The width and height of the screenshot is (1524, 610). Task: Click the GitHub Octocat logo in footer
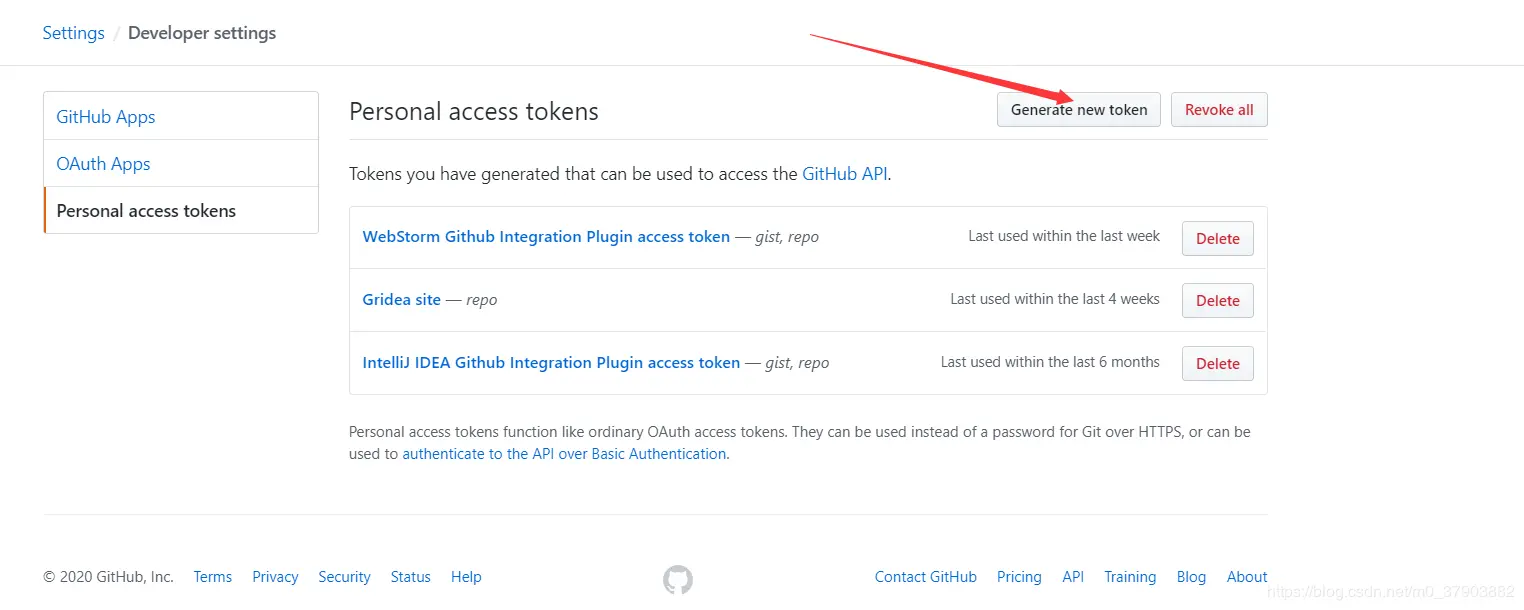678,579
